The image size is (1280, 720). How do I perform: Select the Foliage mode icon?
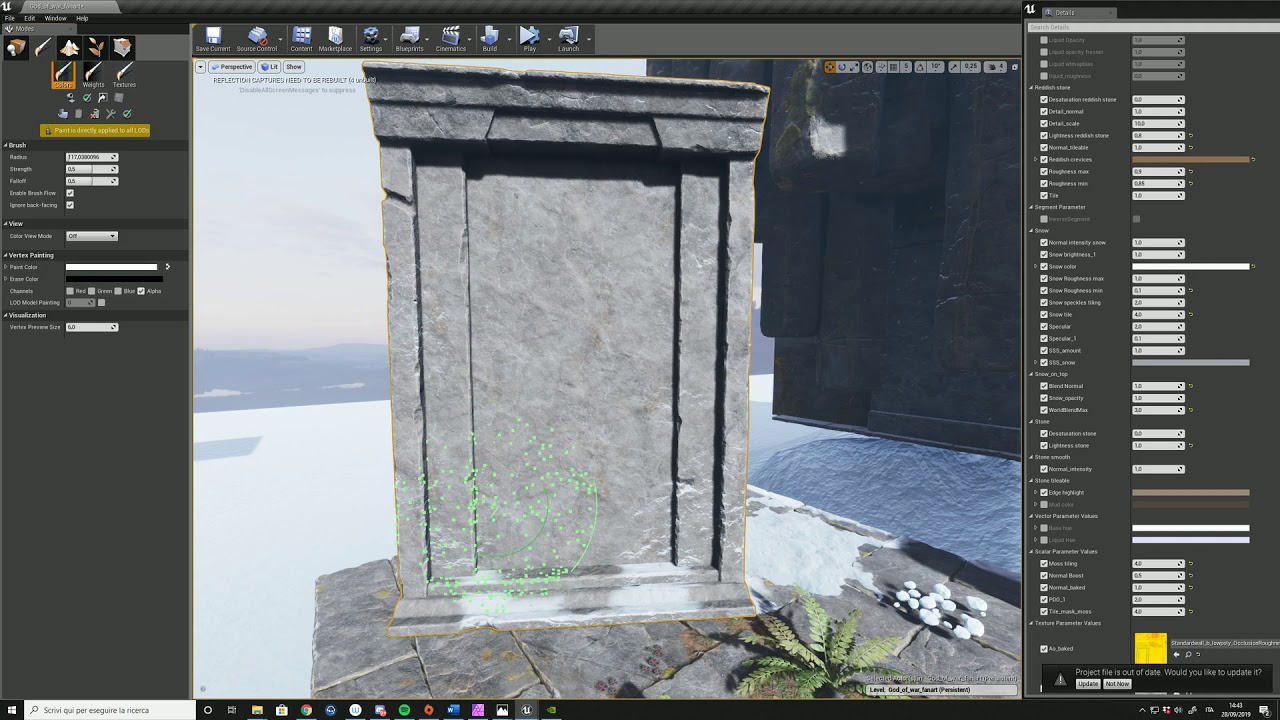tap(96, 48)
